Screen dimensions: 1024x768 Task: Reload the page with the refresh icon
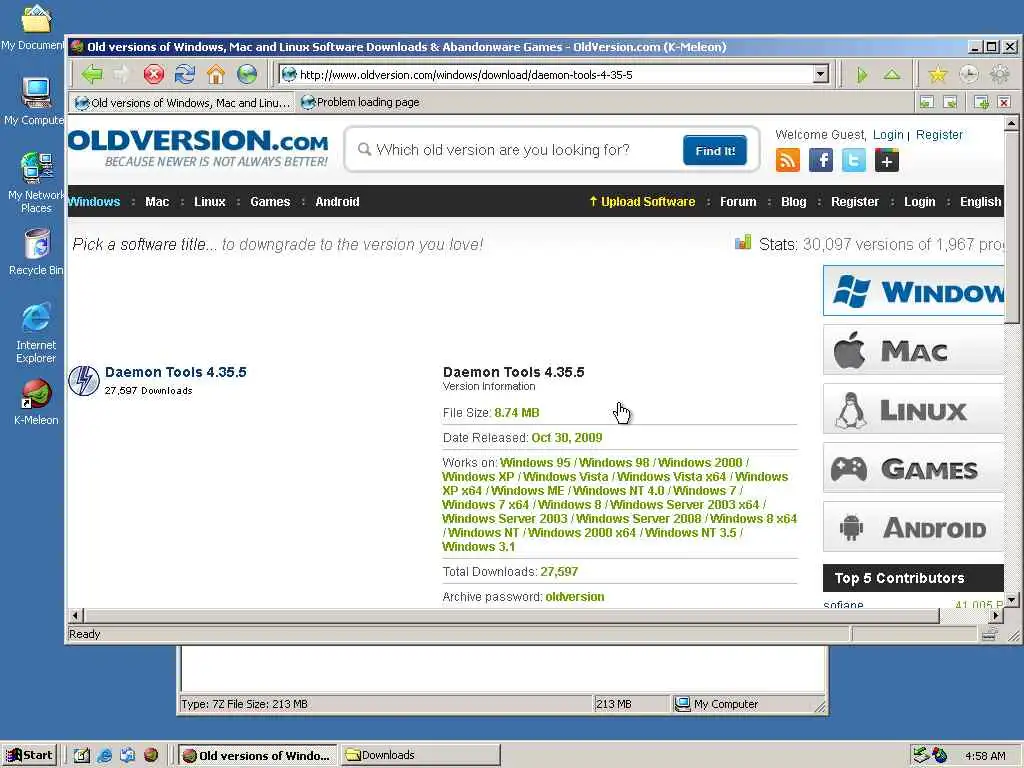185,74
